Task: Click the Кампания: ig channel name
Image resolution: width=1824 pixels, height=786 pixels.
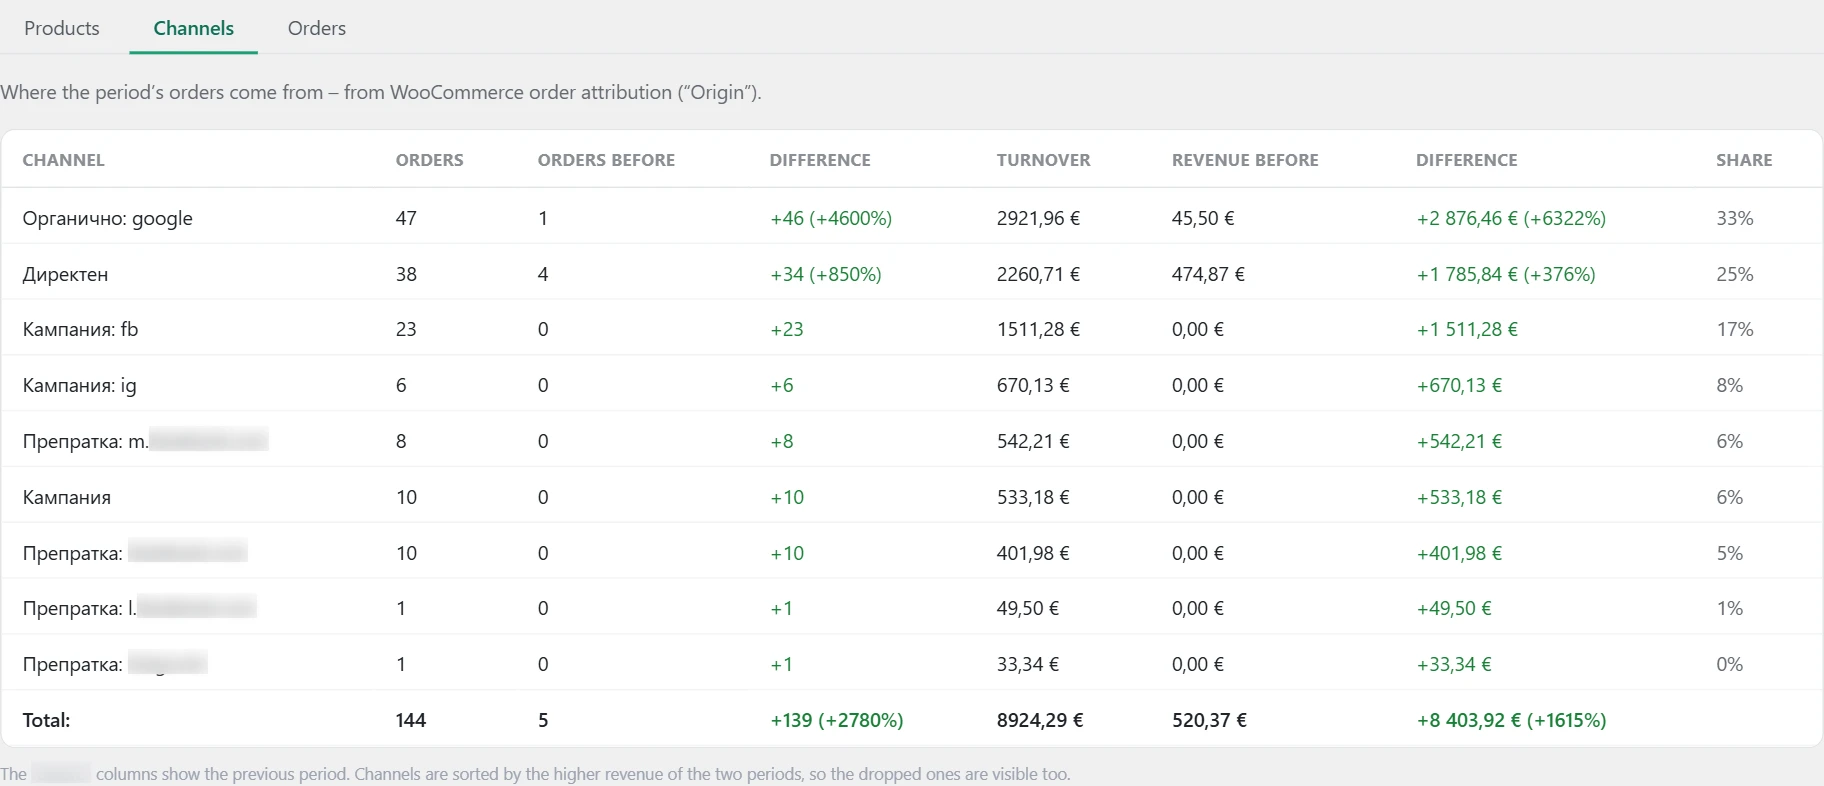Action: coord(79,385)
